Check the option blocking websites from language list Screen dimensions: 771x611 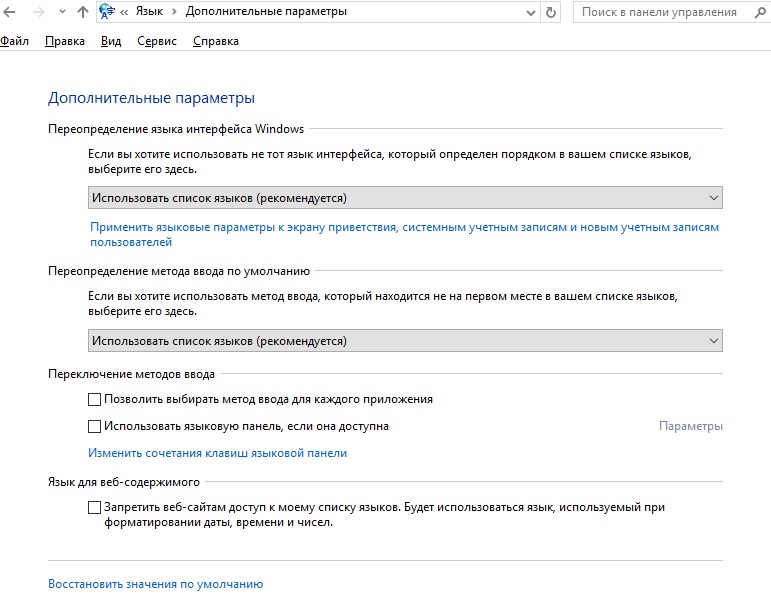coord(95,508)
